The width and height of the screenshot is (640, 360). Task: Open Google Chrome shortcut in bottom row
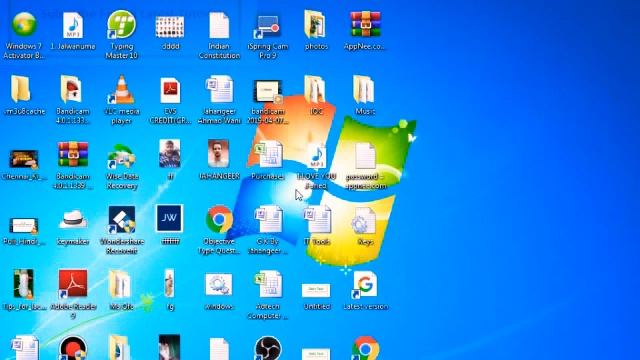[365, 348]
